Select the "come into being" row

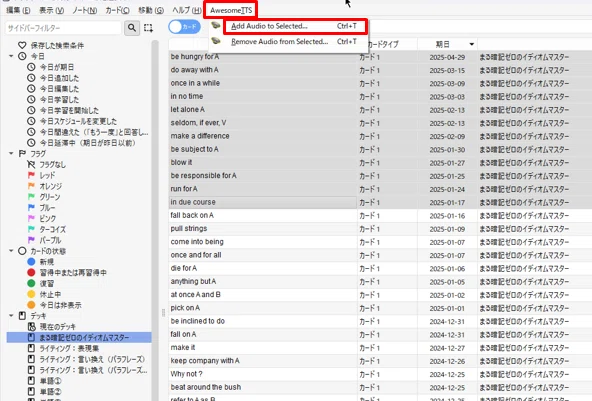coord(380,242)
